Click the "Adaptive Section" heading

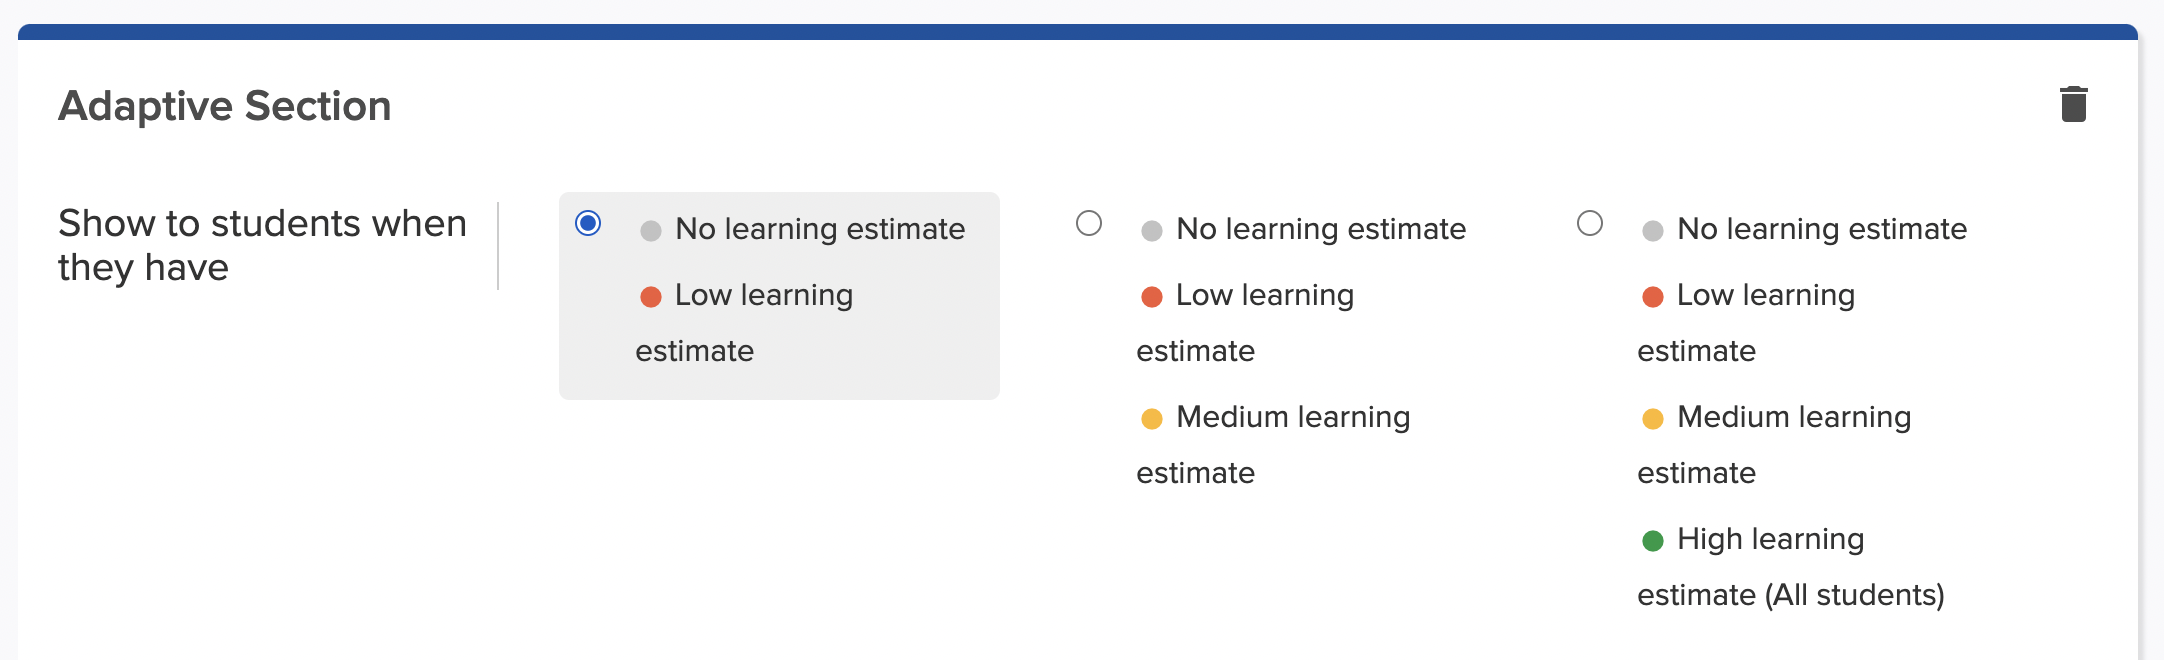coord(225,106)
